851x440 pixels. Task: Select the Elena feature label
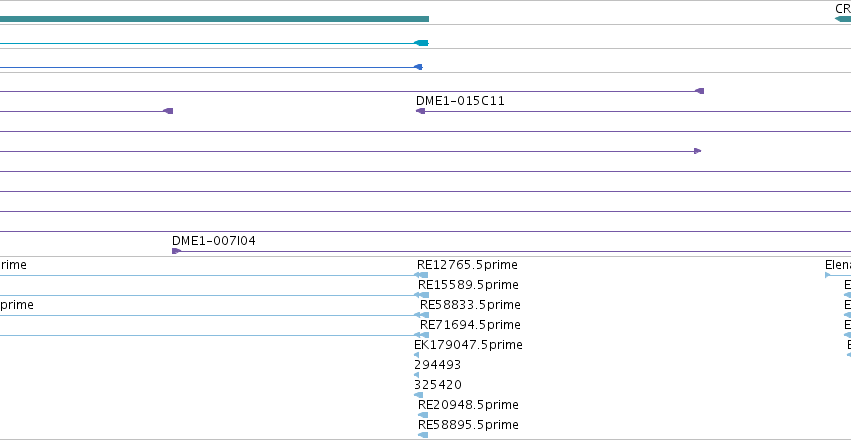pyautogui.click(x=837, y=265)
